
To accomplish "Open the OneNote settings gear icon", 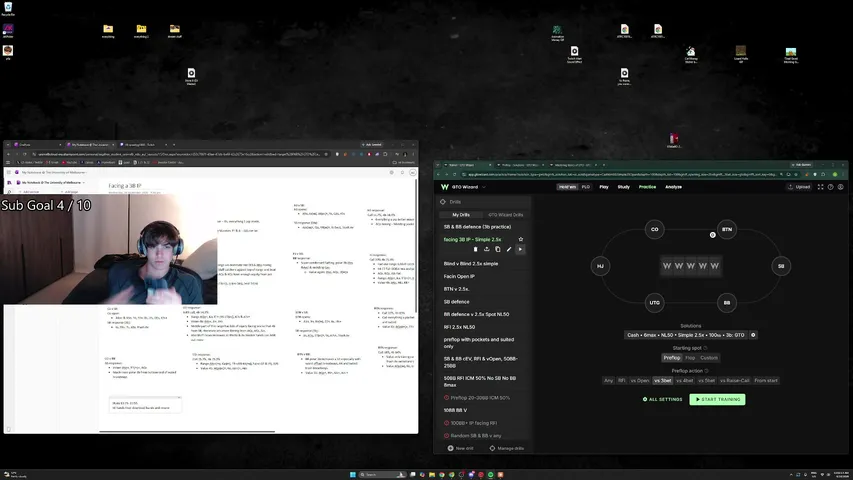I will pos(391,173).
